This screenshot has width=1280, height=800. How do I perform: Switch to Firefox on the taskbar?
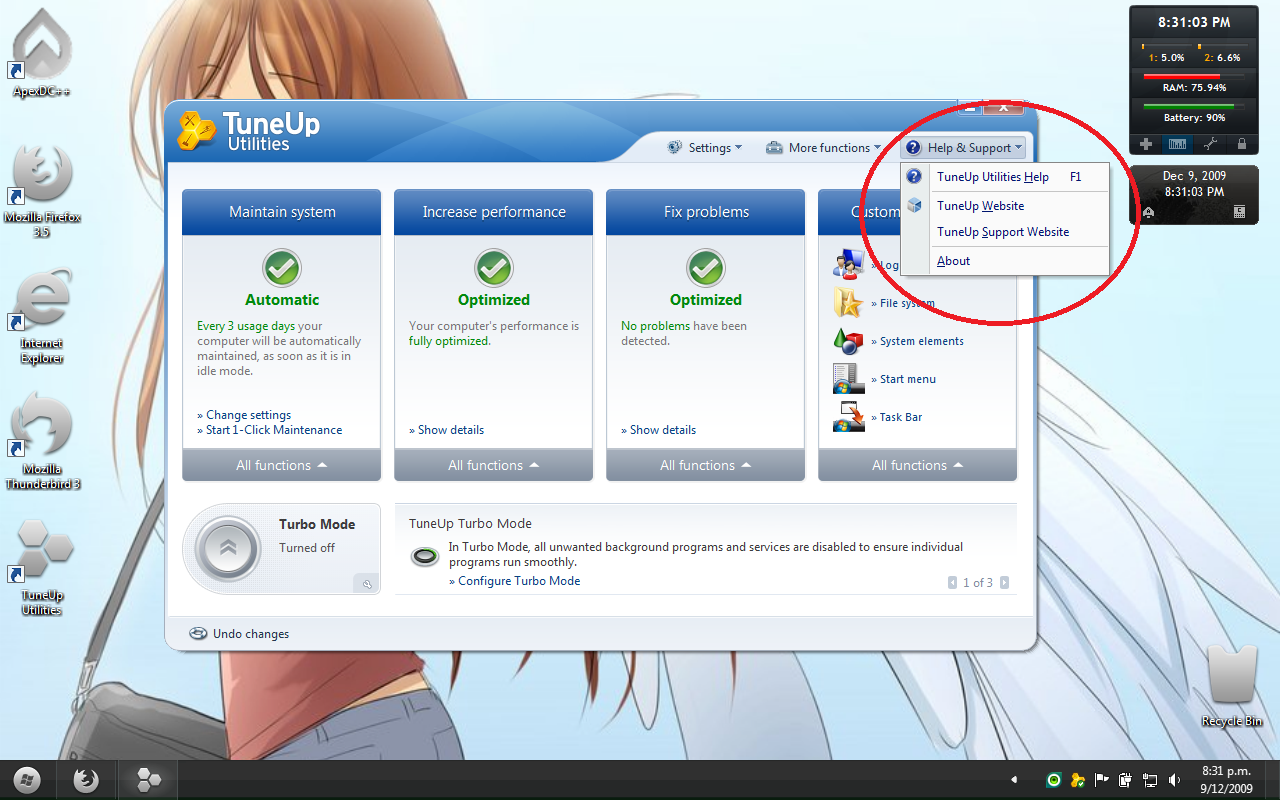click(86, 780)
